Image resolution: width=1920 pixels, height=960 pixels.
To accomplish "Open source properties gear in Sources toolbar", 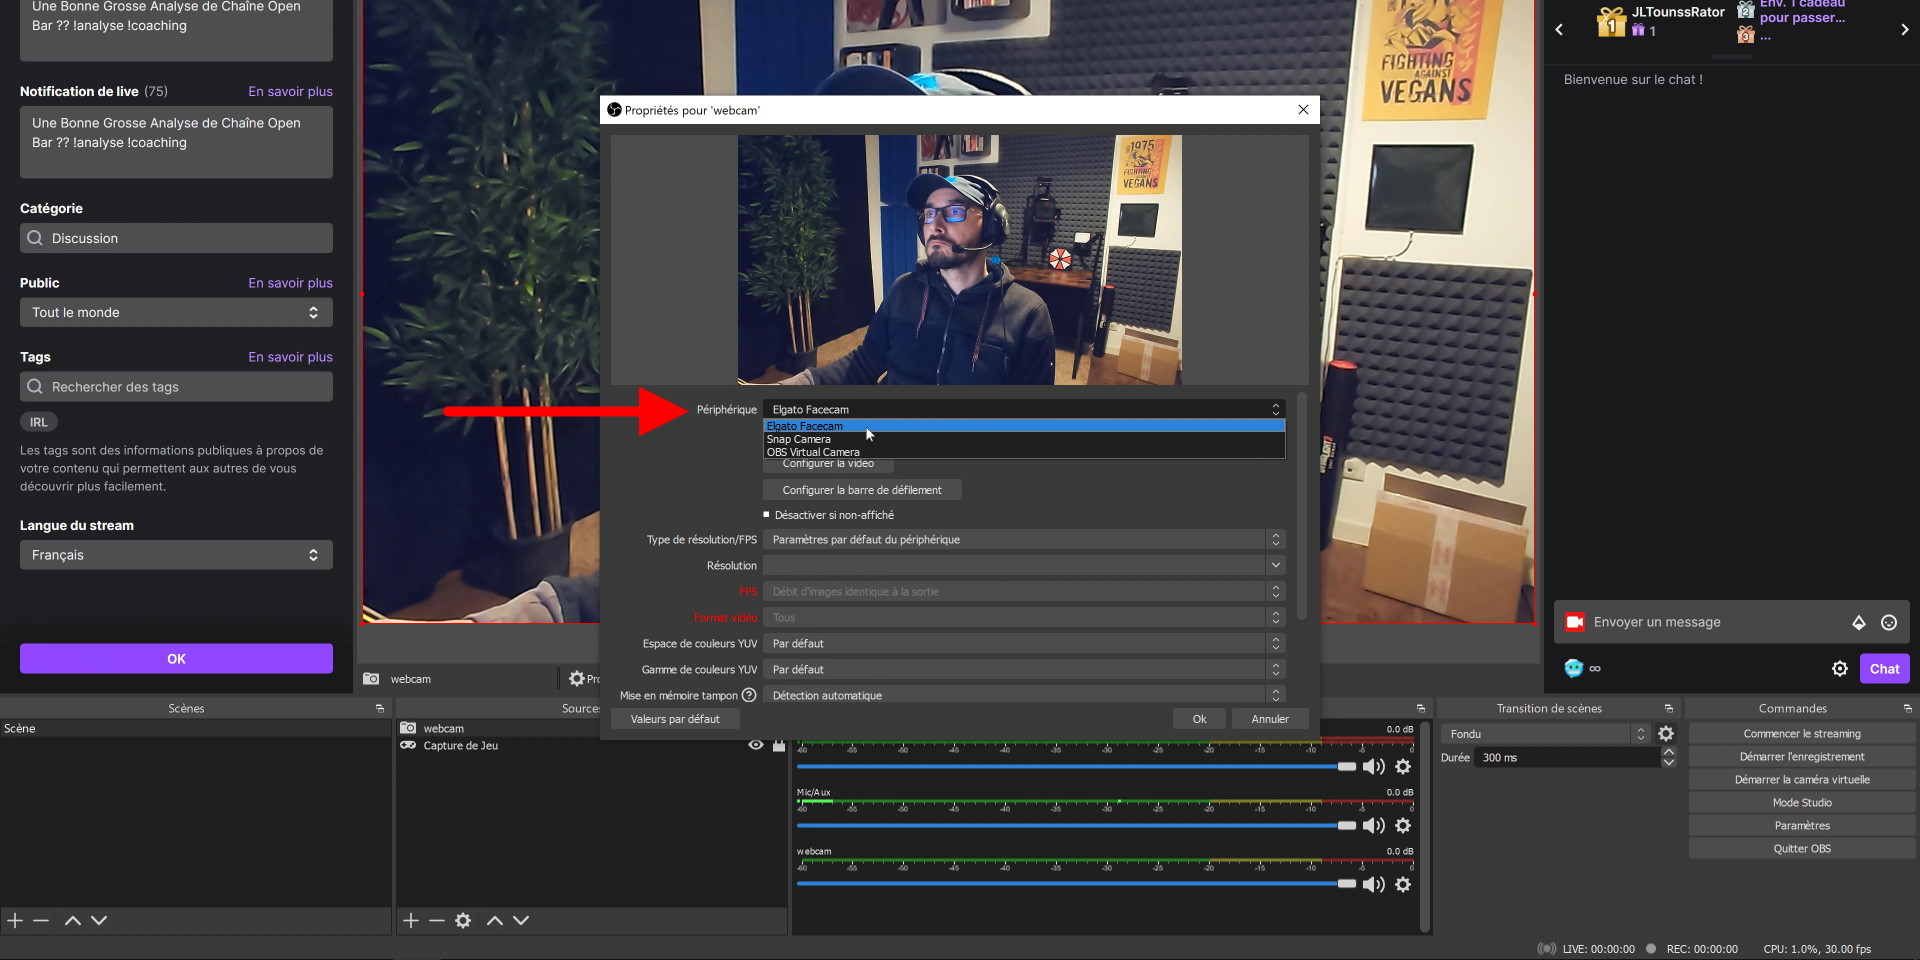I will point(463,920).
